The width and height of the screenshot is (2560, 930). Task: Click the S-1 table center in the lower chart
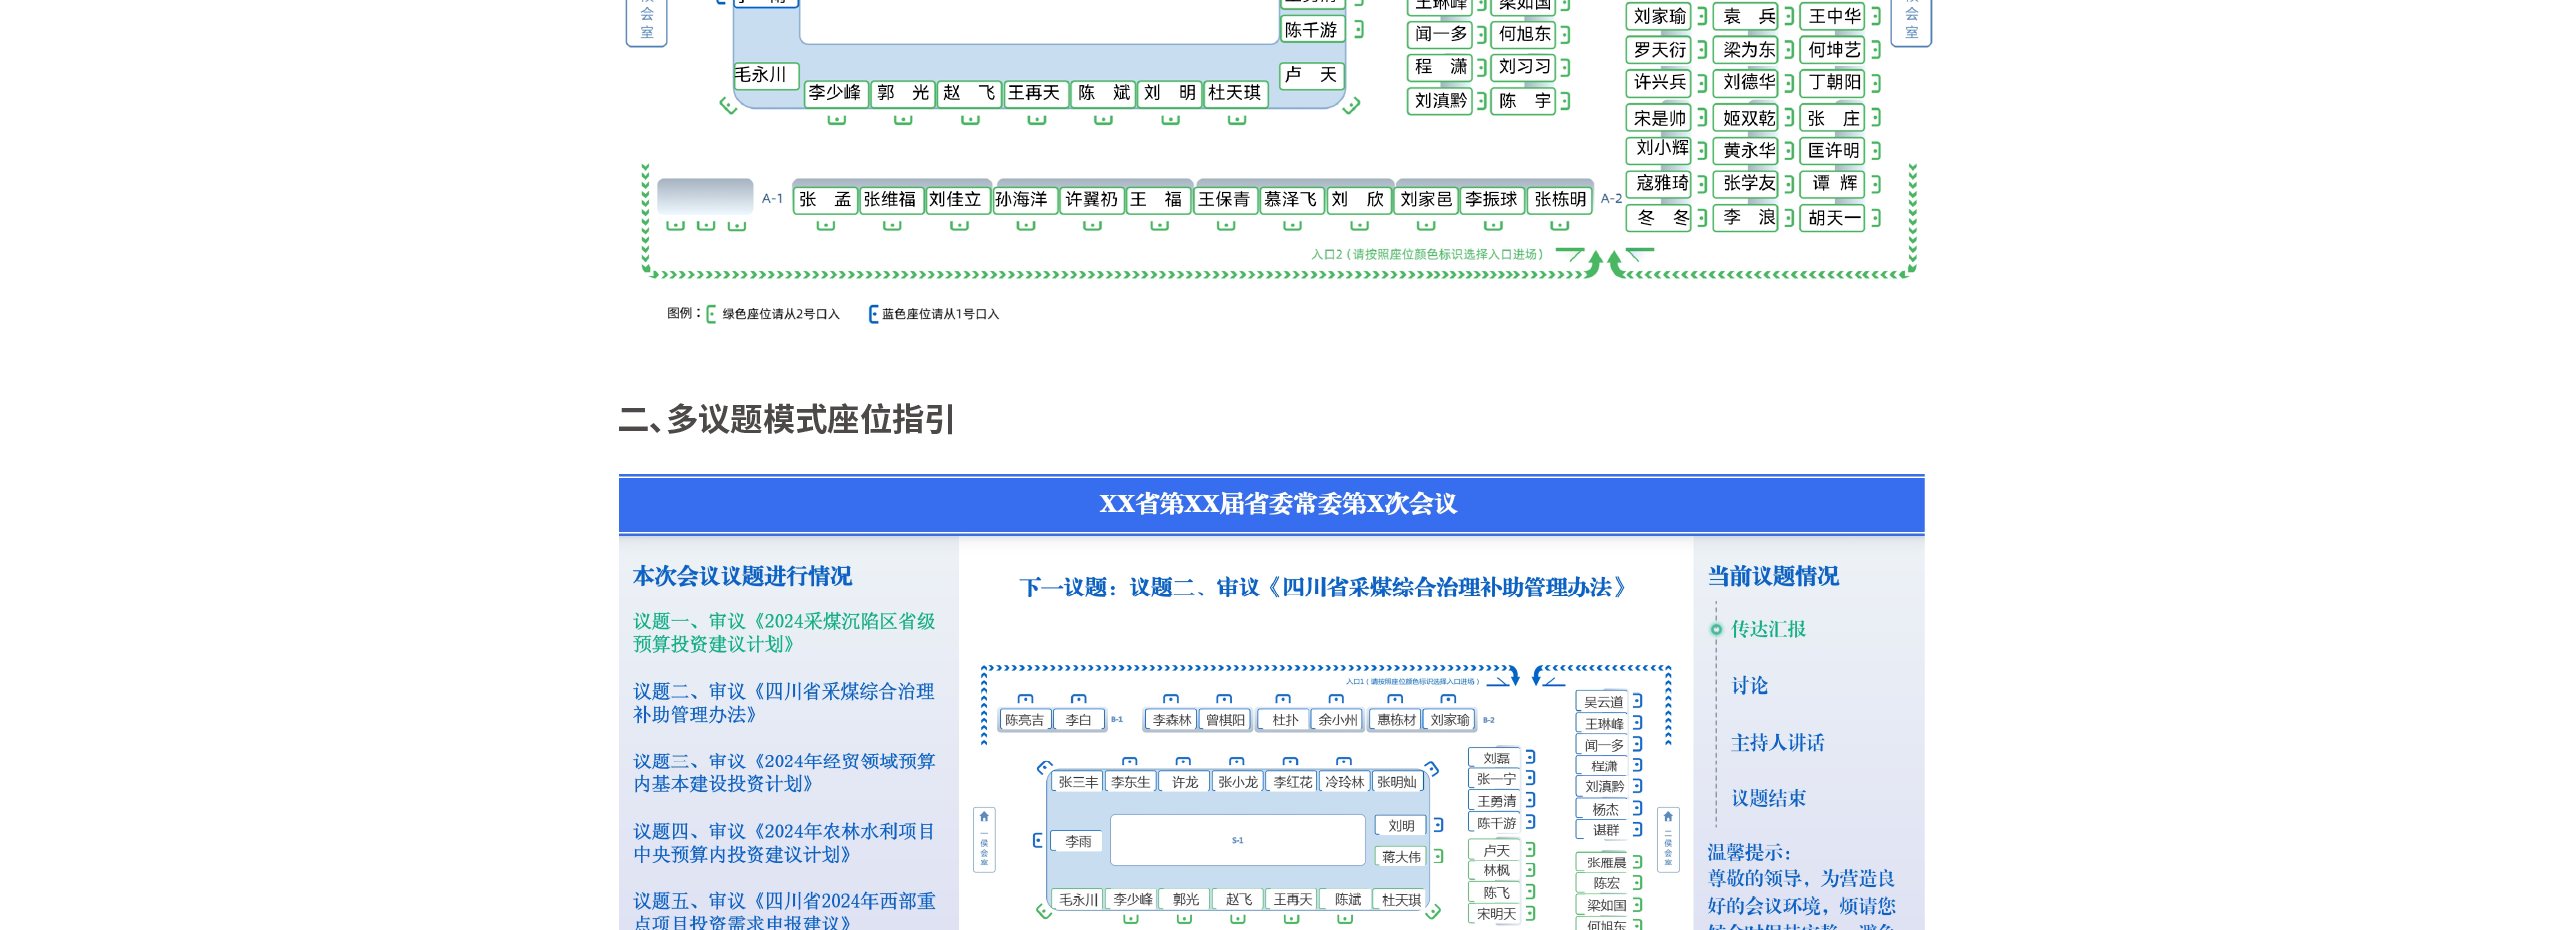pos(1237,840)
